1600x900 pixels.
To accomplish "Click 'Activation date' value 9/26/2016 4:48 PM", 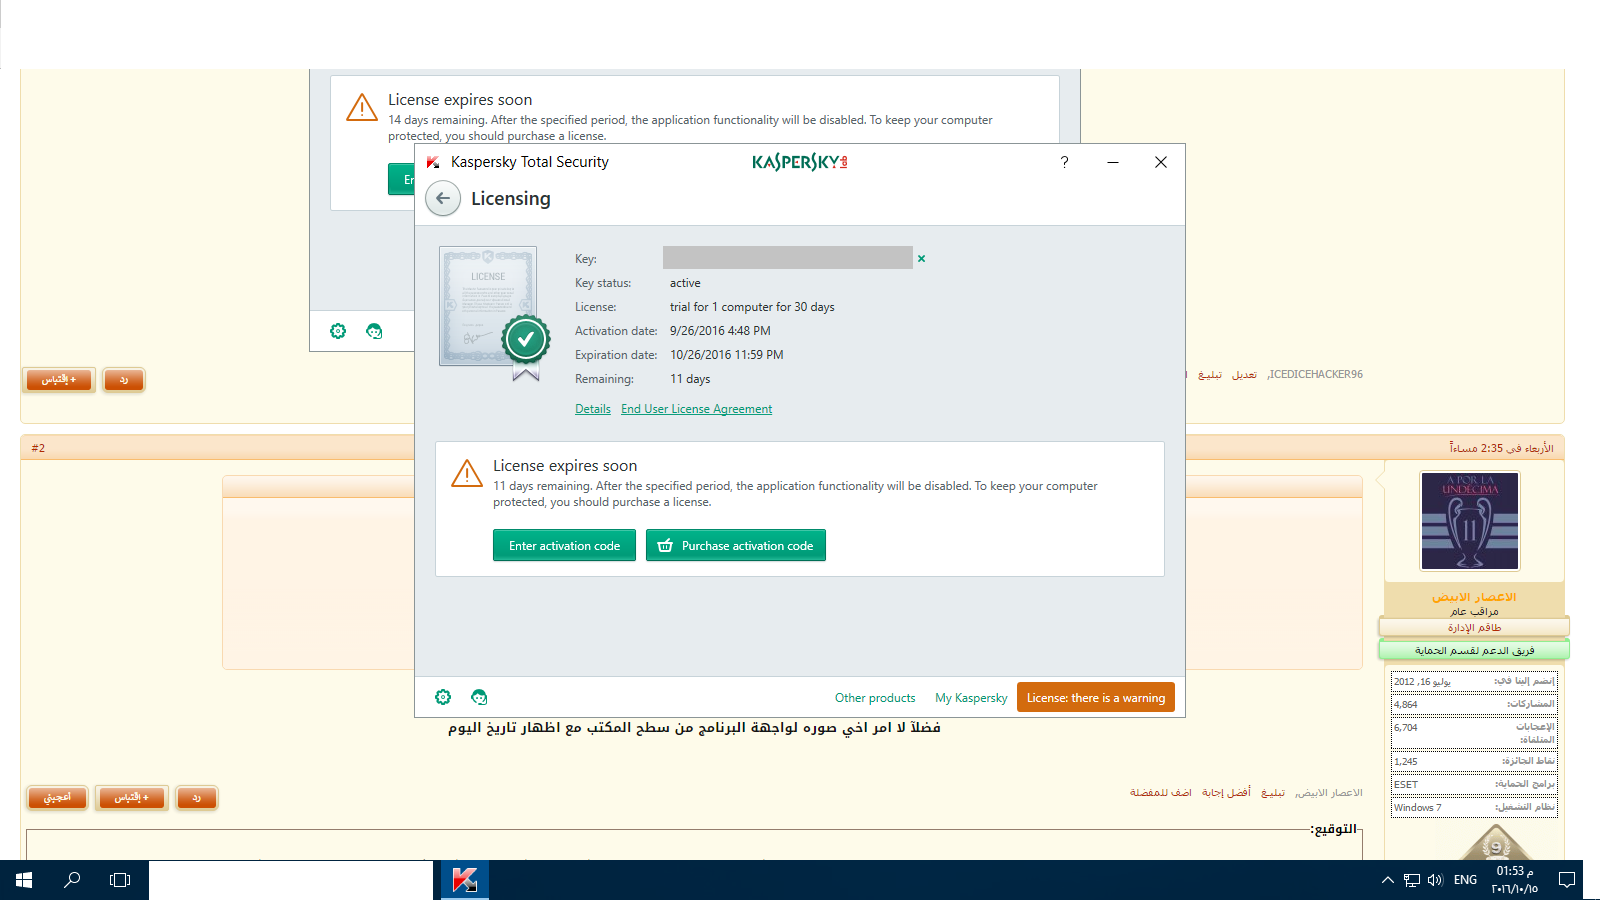I will (x=720, y=331).
